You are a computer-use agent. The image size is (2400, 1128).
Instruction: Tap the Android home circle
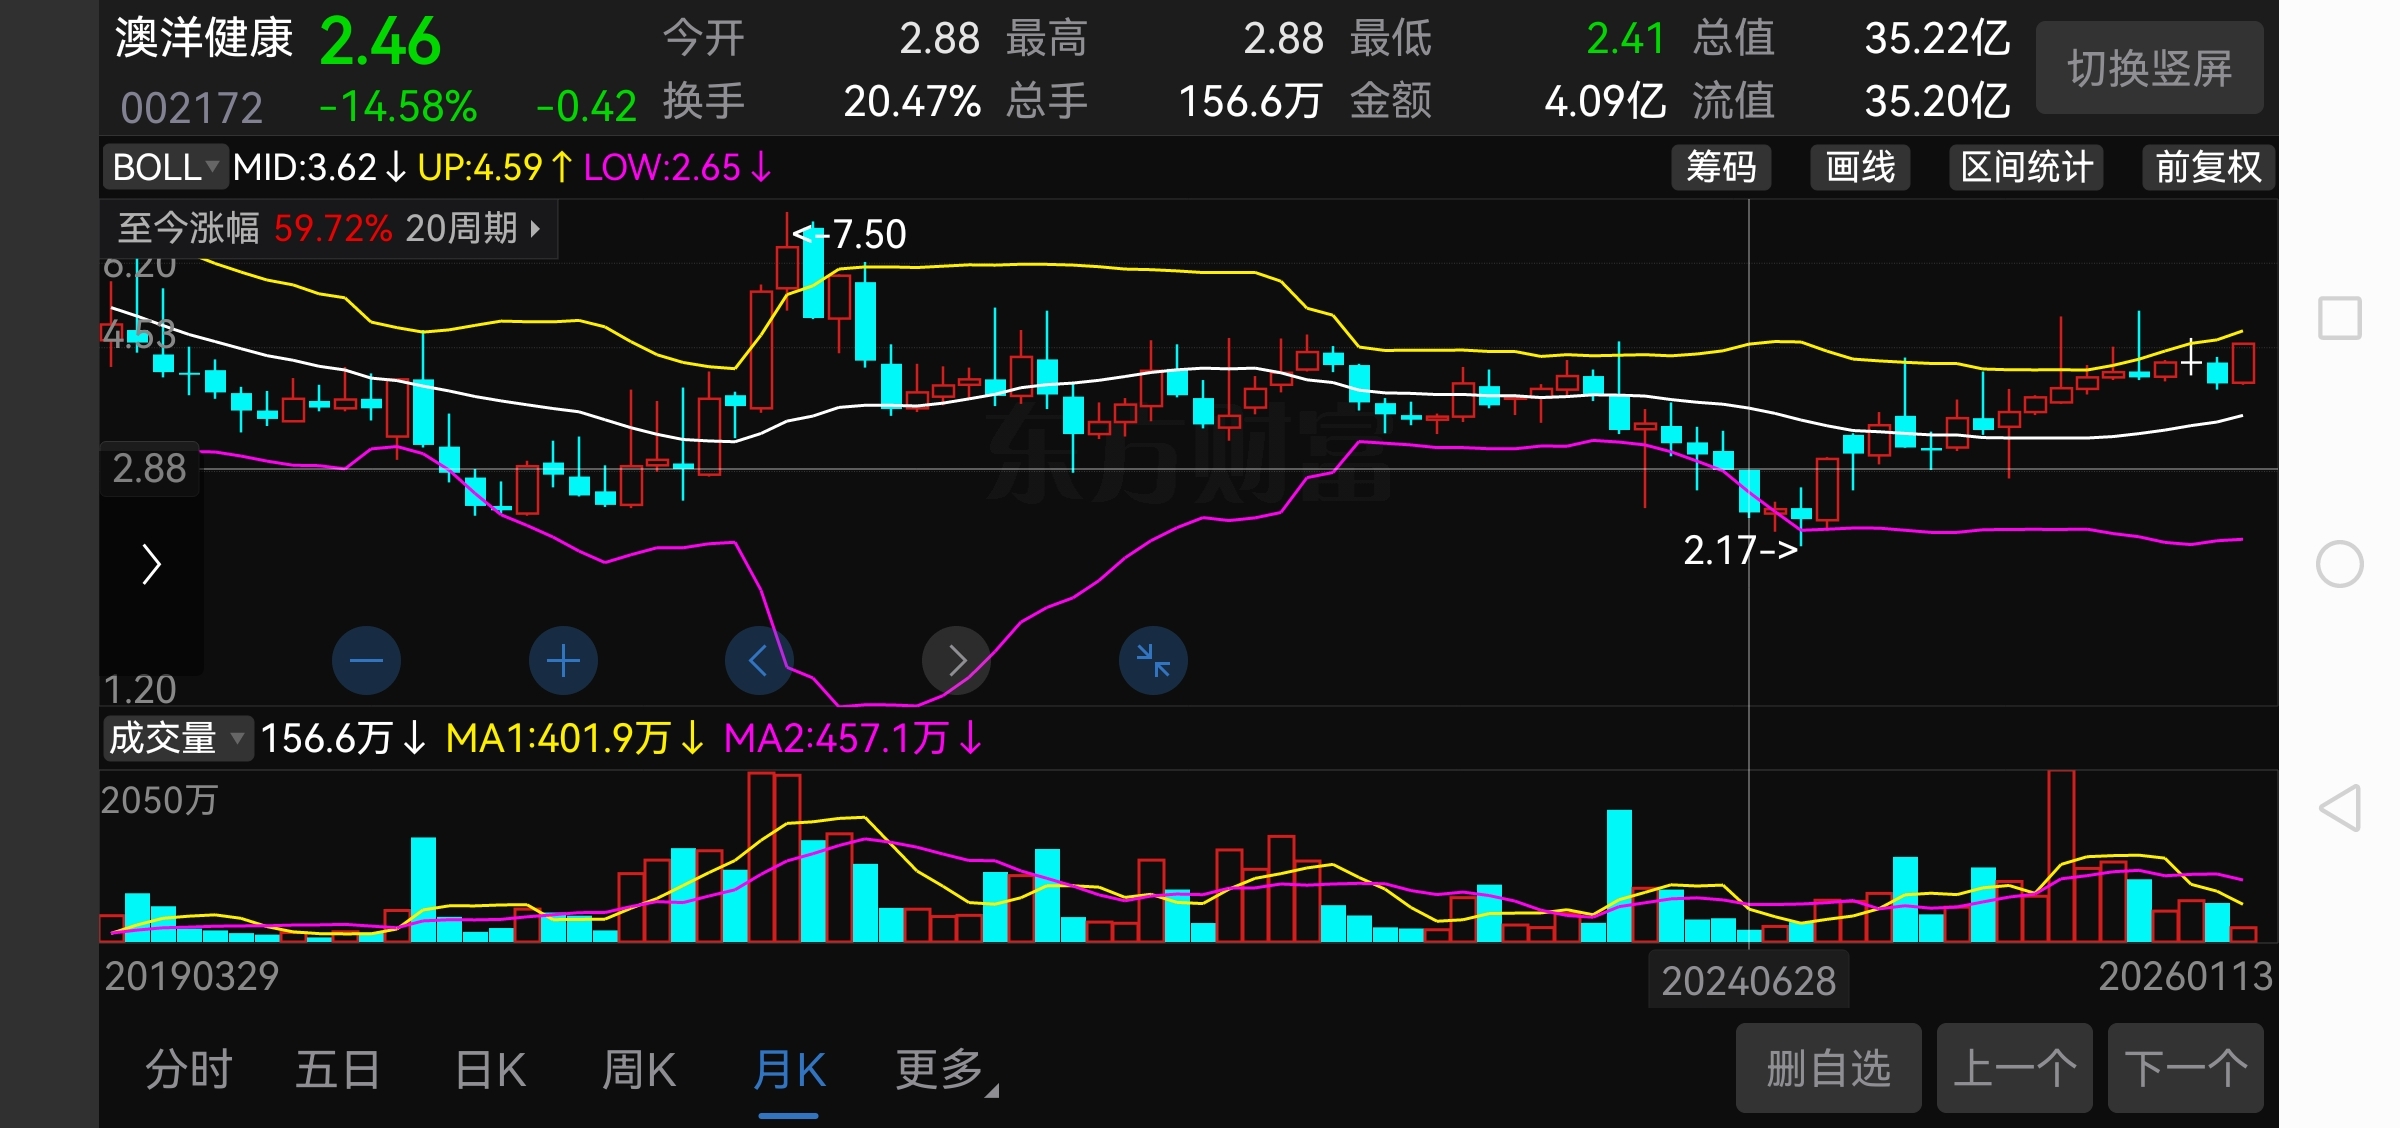[x=2339, y=564]
